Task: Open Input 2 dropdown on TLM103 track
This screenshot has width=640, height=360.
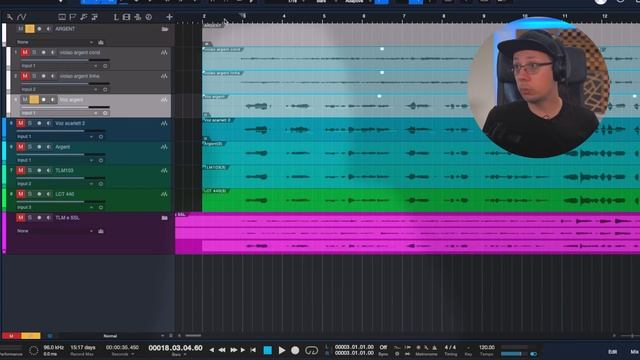Action: (x=55, y=184)
